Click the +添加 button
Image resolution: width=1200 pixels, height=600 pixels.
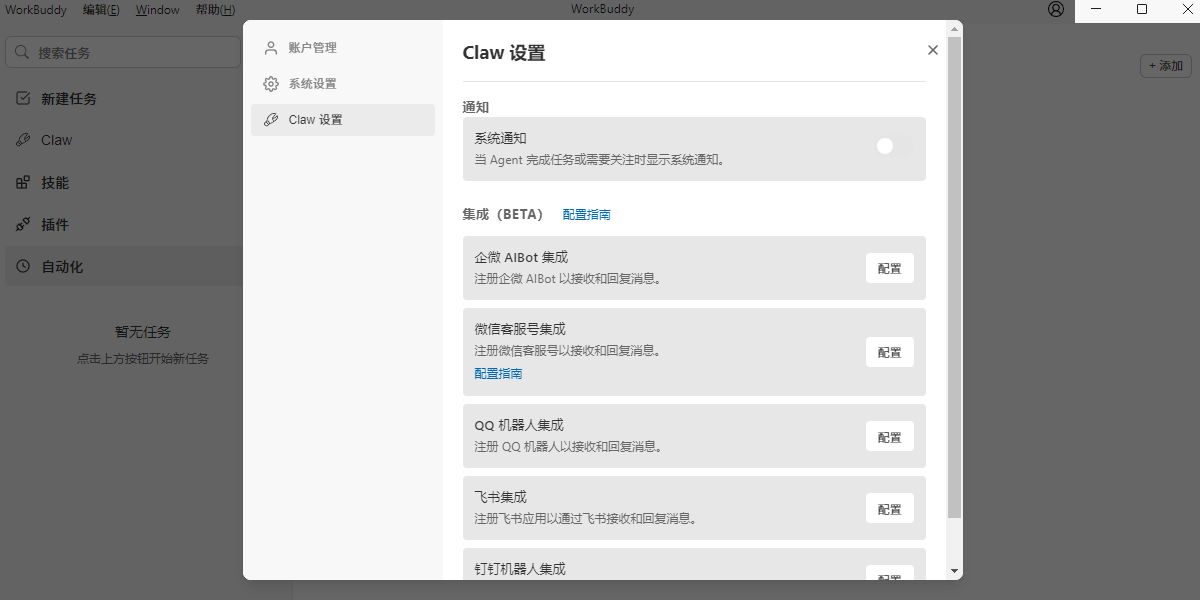[x=1165, y=65]
